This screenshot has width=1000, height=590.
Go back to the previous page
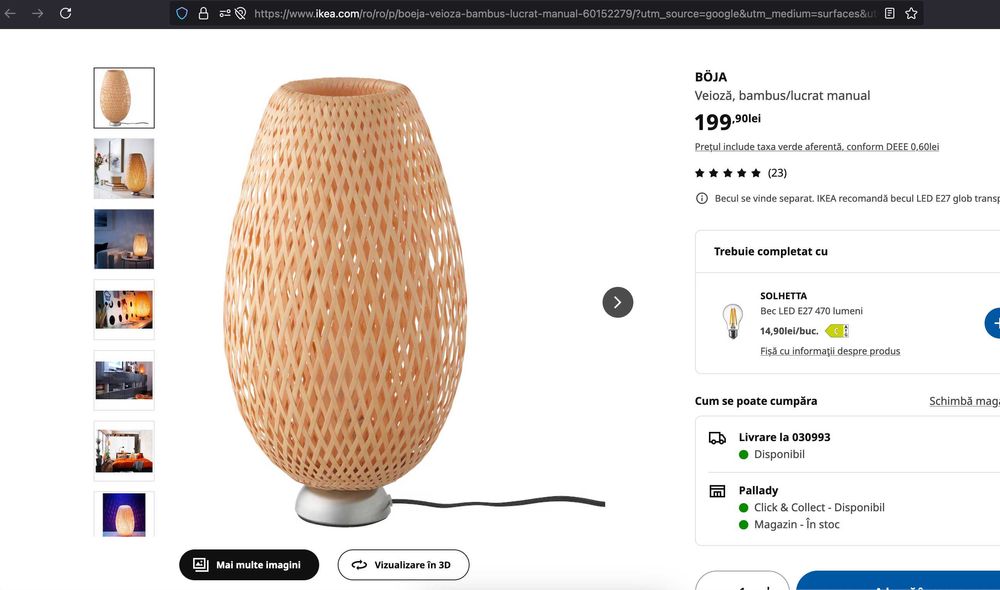(11, 13)
